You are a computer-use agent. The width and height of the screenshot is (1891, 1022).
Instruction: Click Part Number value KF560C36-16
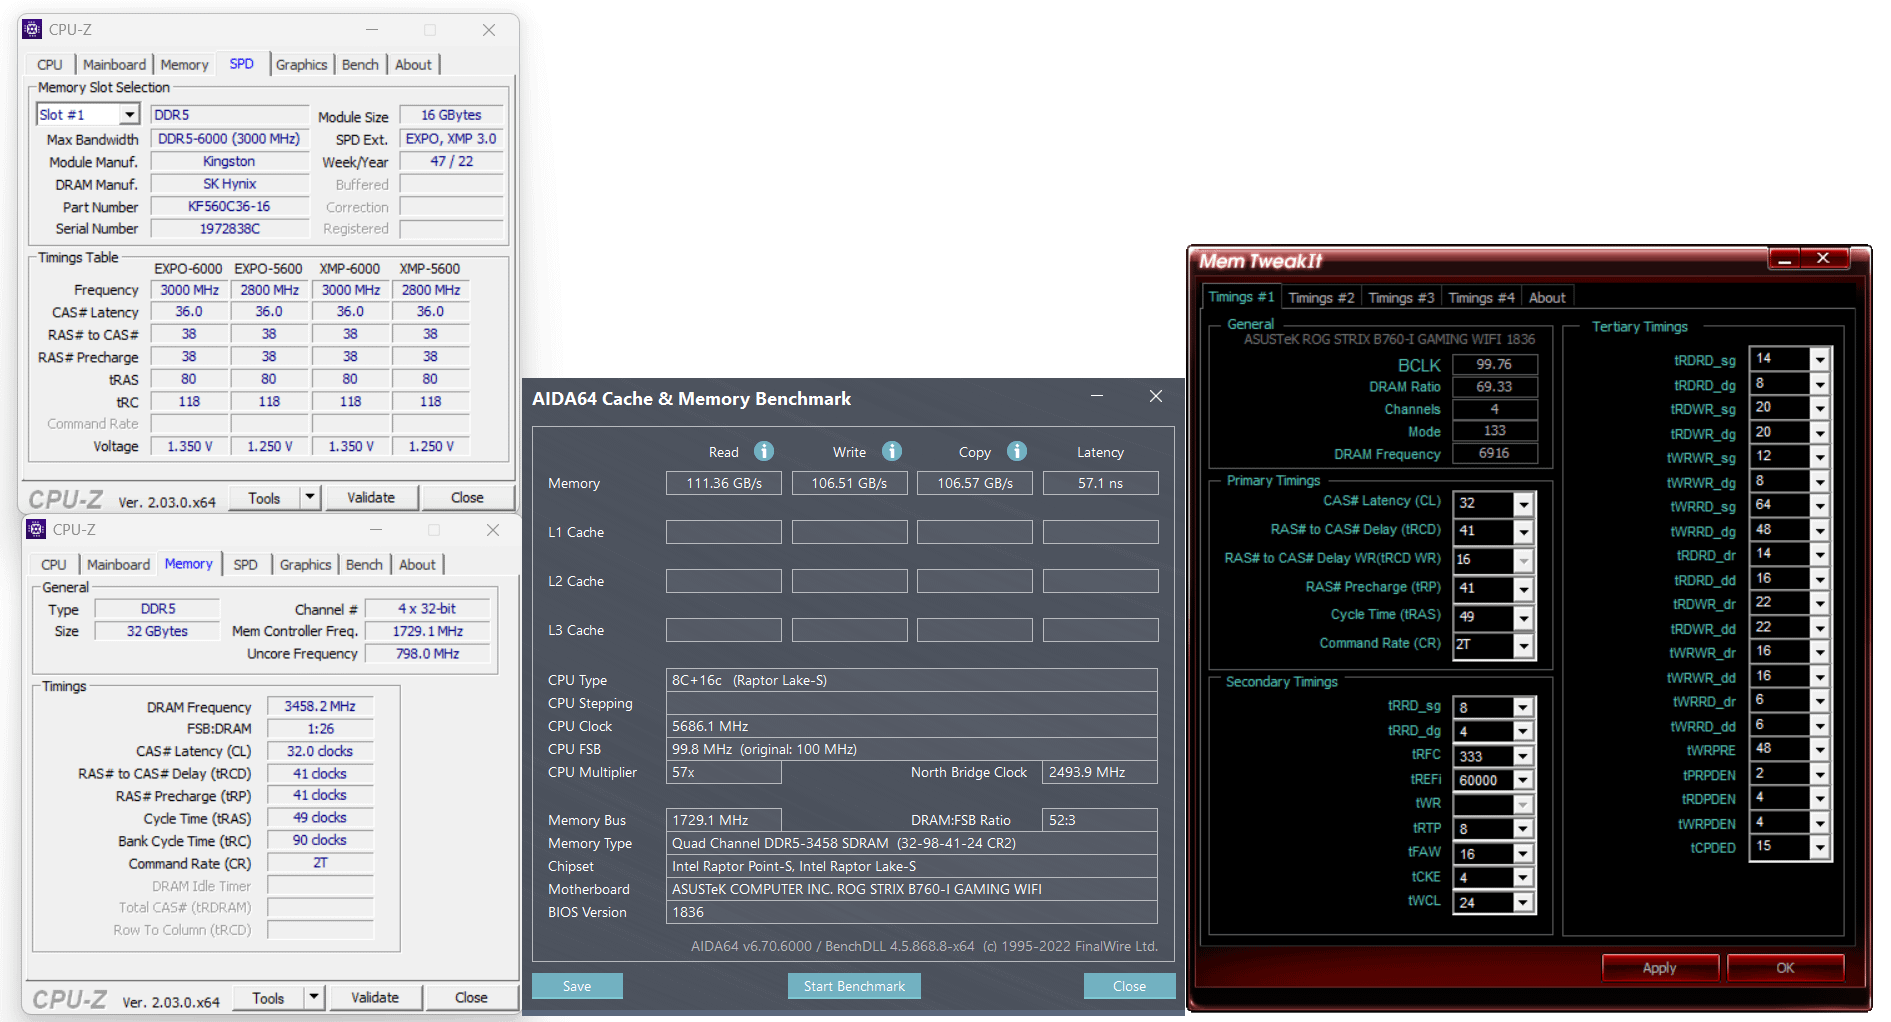click(x=229, y=206)
